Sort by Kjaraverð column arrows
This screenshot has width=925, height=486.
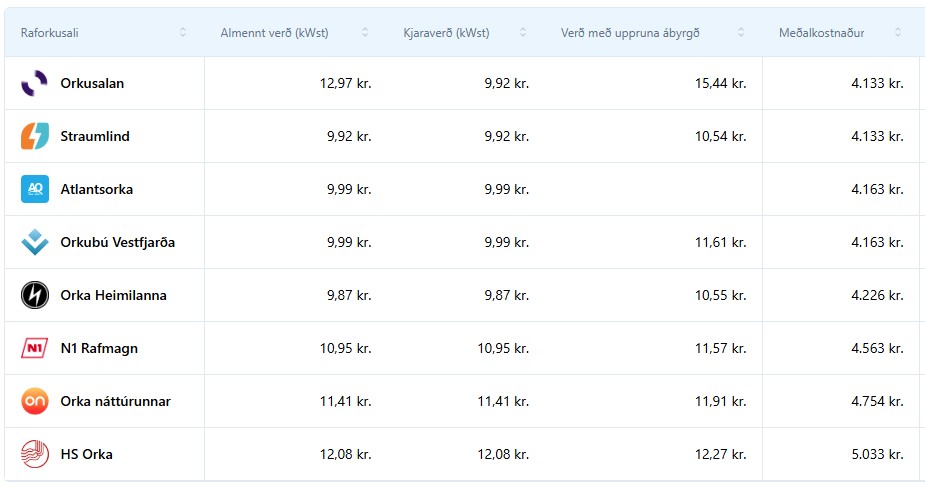(x=523, y=33)
